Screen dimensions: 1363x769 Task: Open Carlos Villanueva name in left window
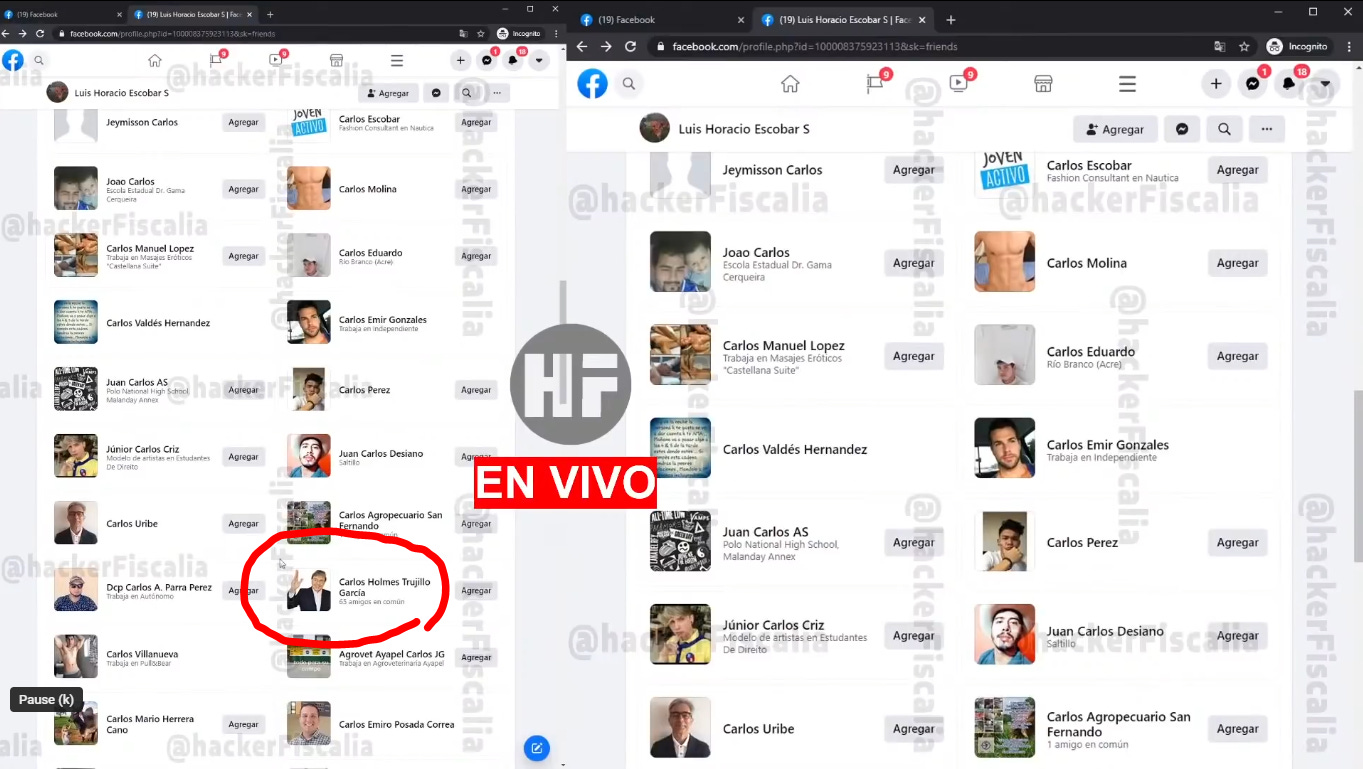pos(142,654)
